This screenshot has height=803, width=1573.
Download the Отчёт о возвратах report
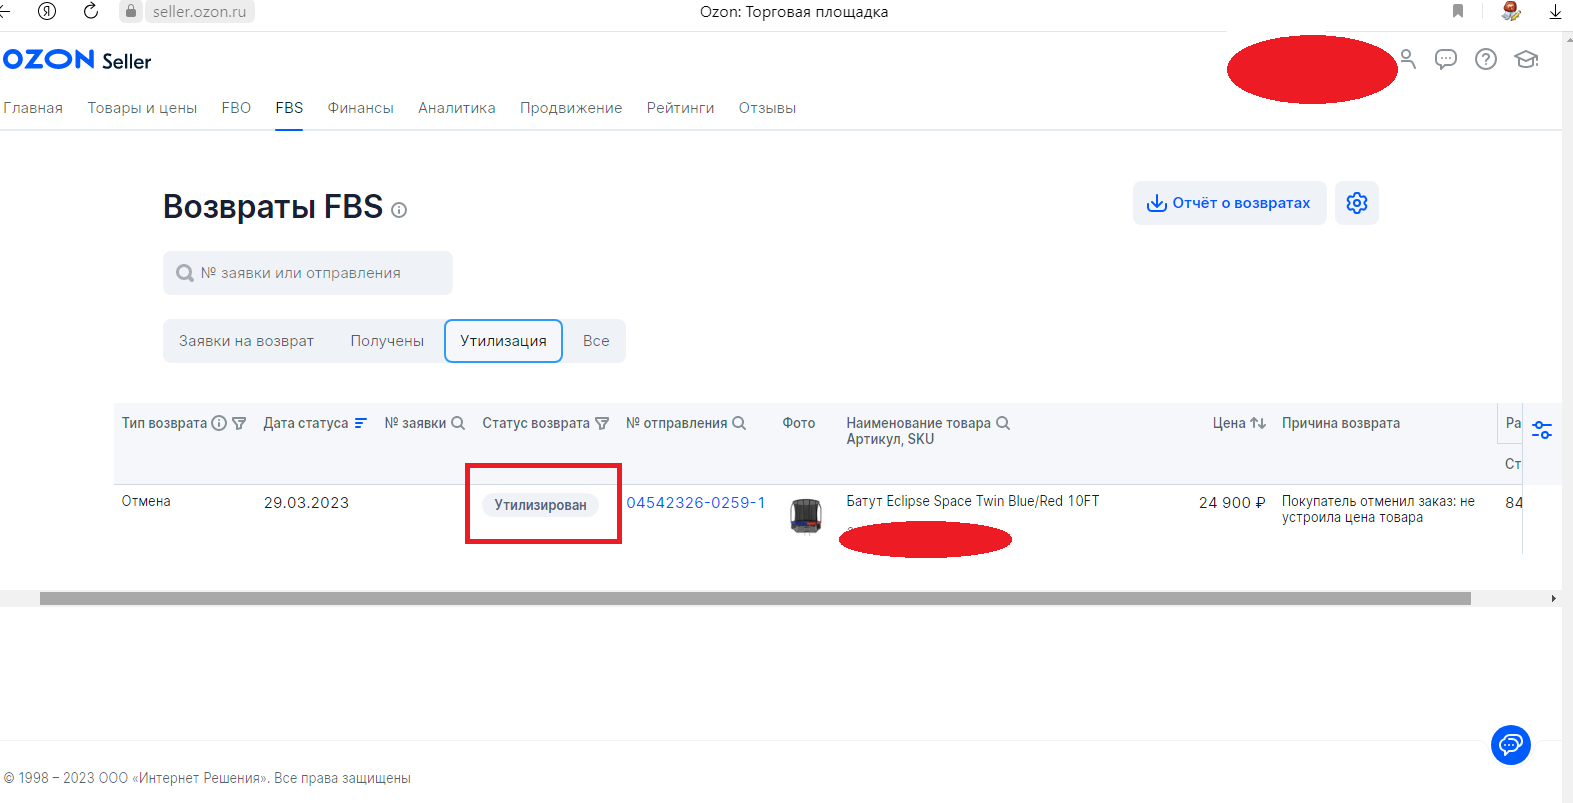coord(1229,203)
